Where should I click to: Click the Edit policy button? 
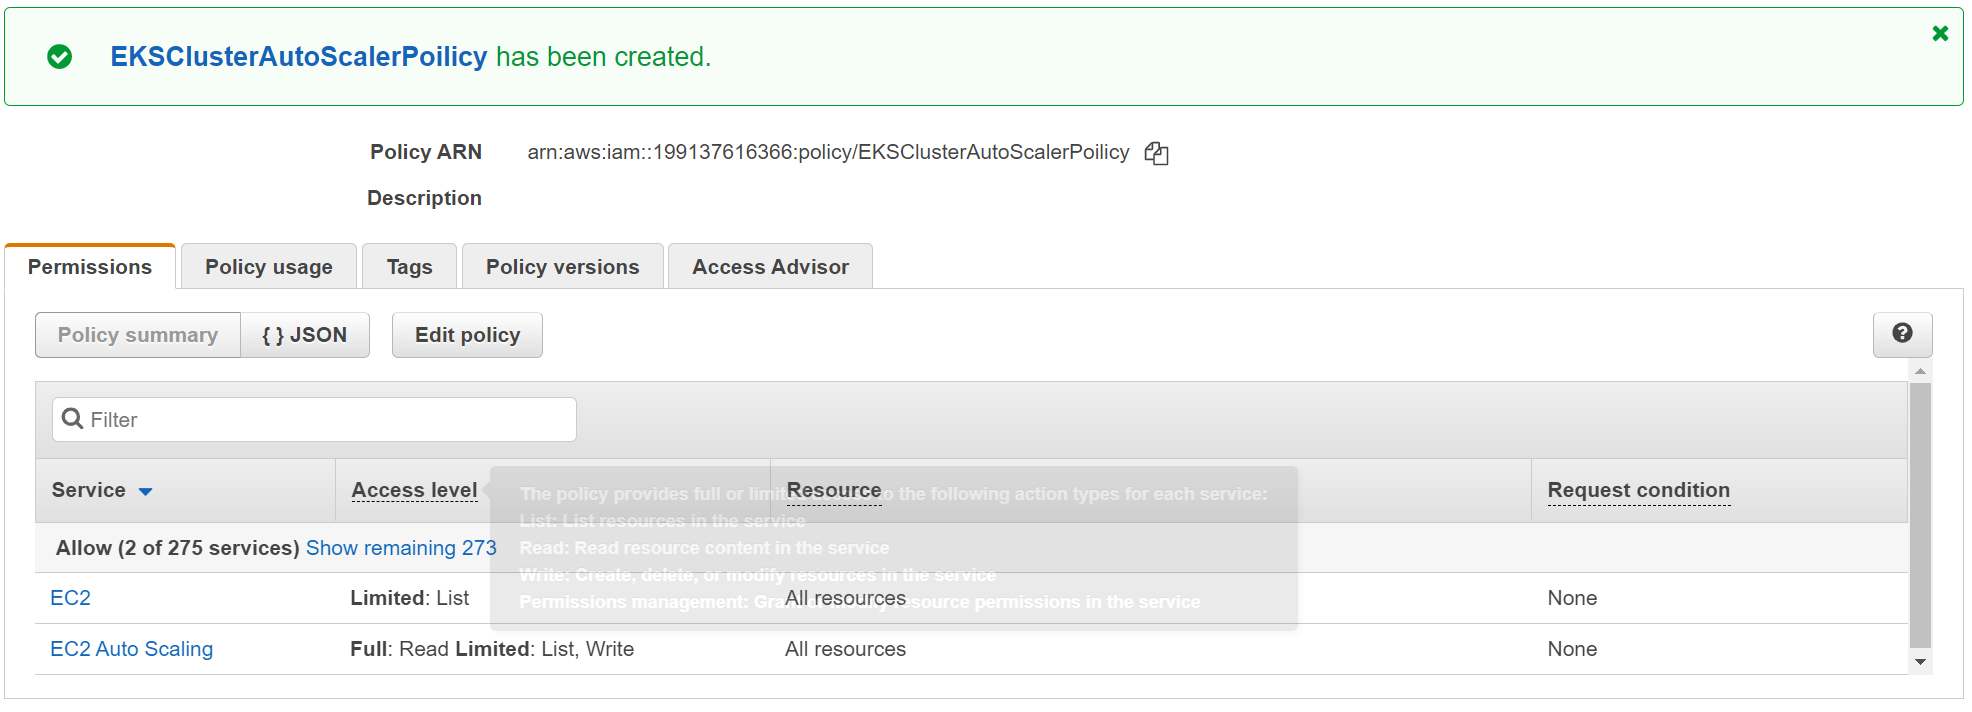pos(467,335)
